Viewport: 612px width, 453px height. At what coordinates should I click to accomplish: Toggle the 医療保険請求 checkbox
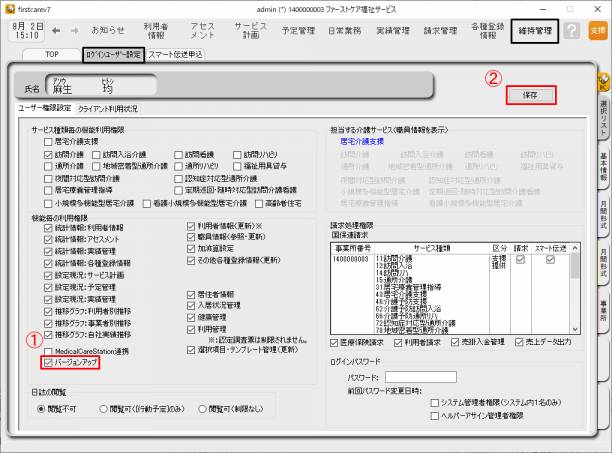point(336,342)
